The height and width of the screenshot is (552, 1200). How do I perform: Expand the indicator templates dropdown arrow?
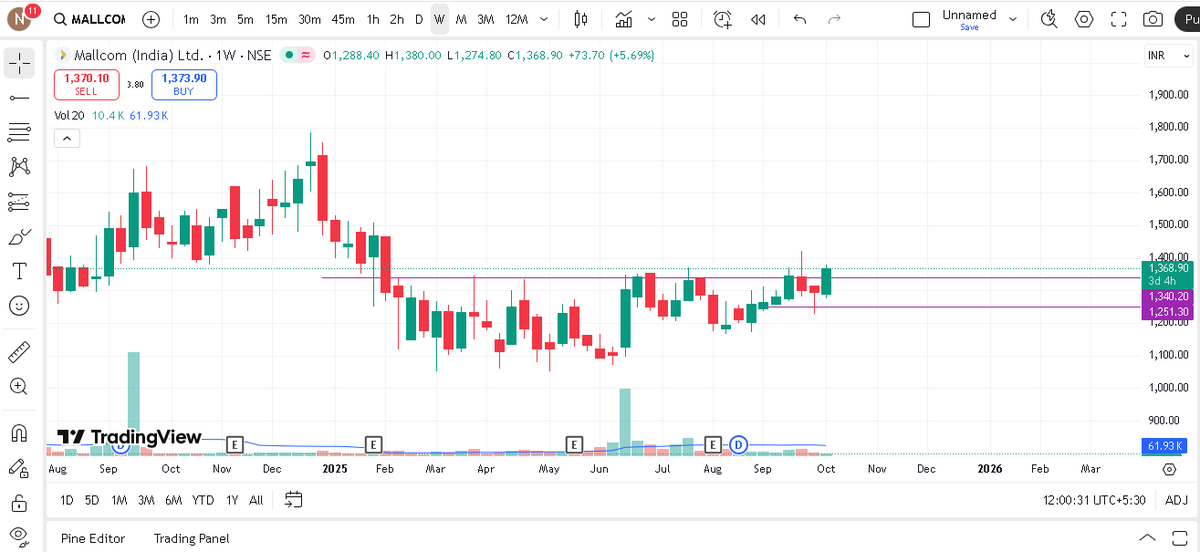(652, 19)
